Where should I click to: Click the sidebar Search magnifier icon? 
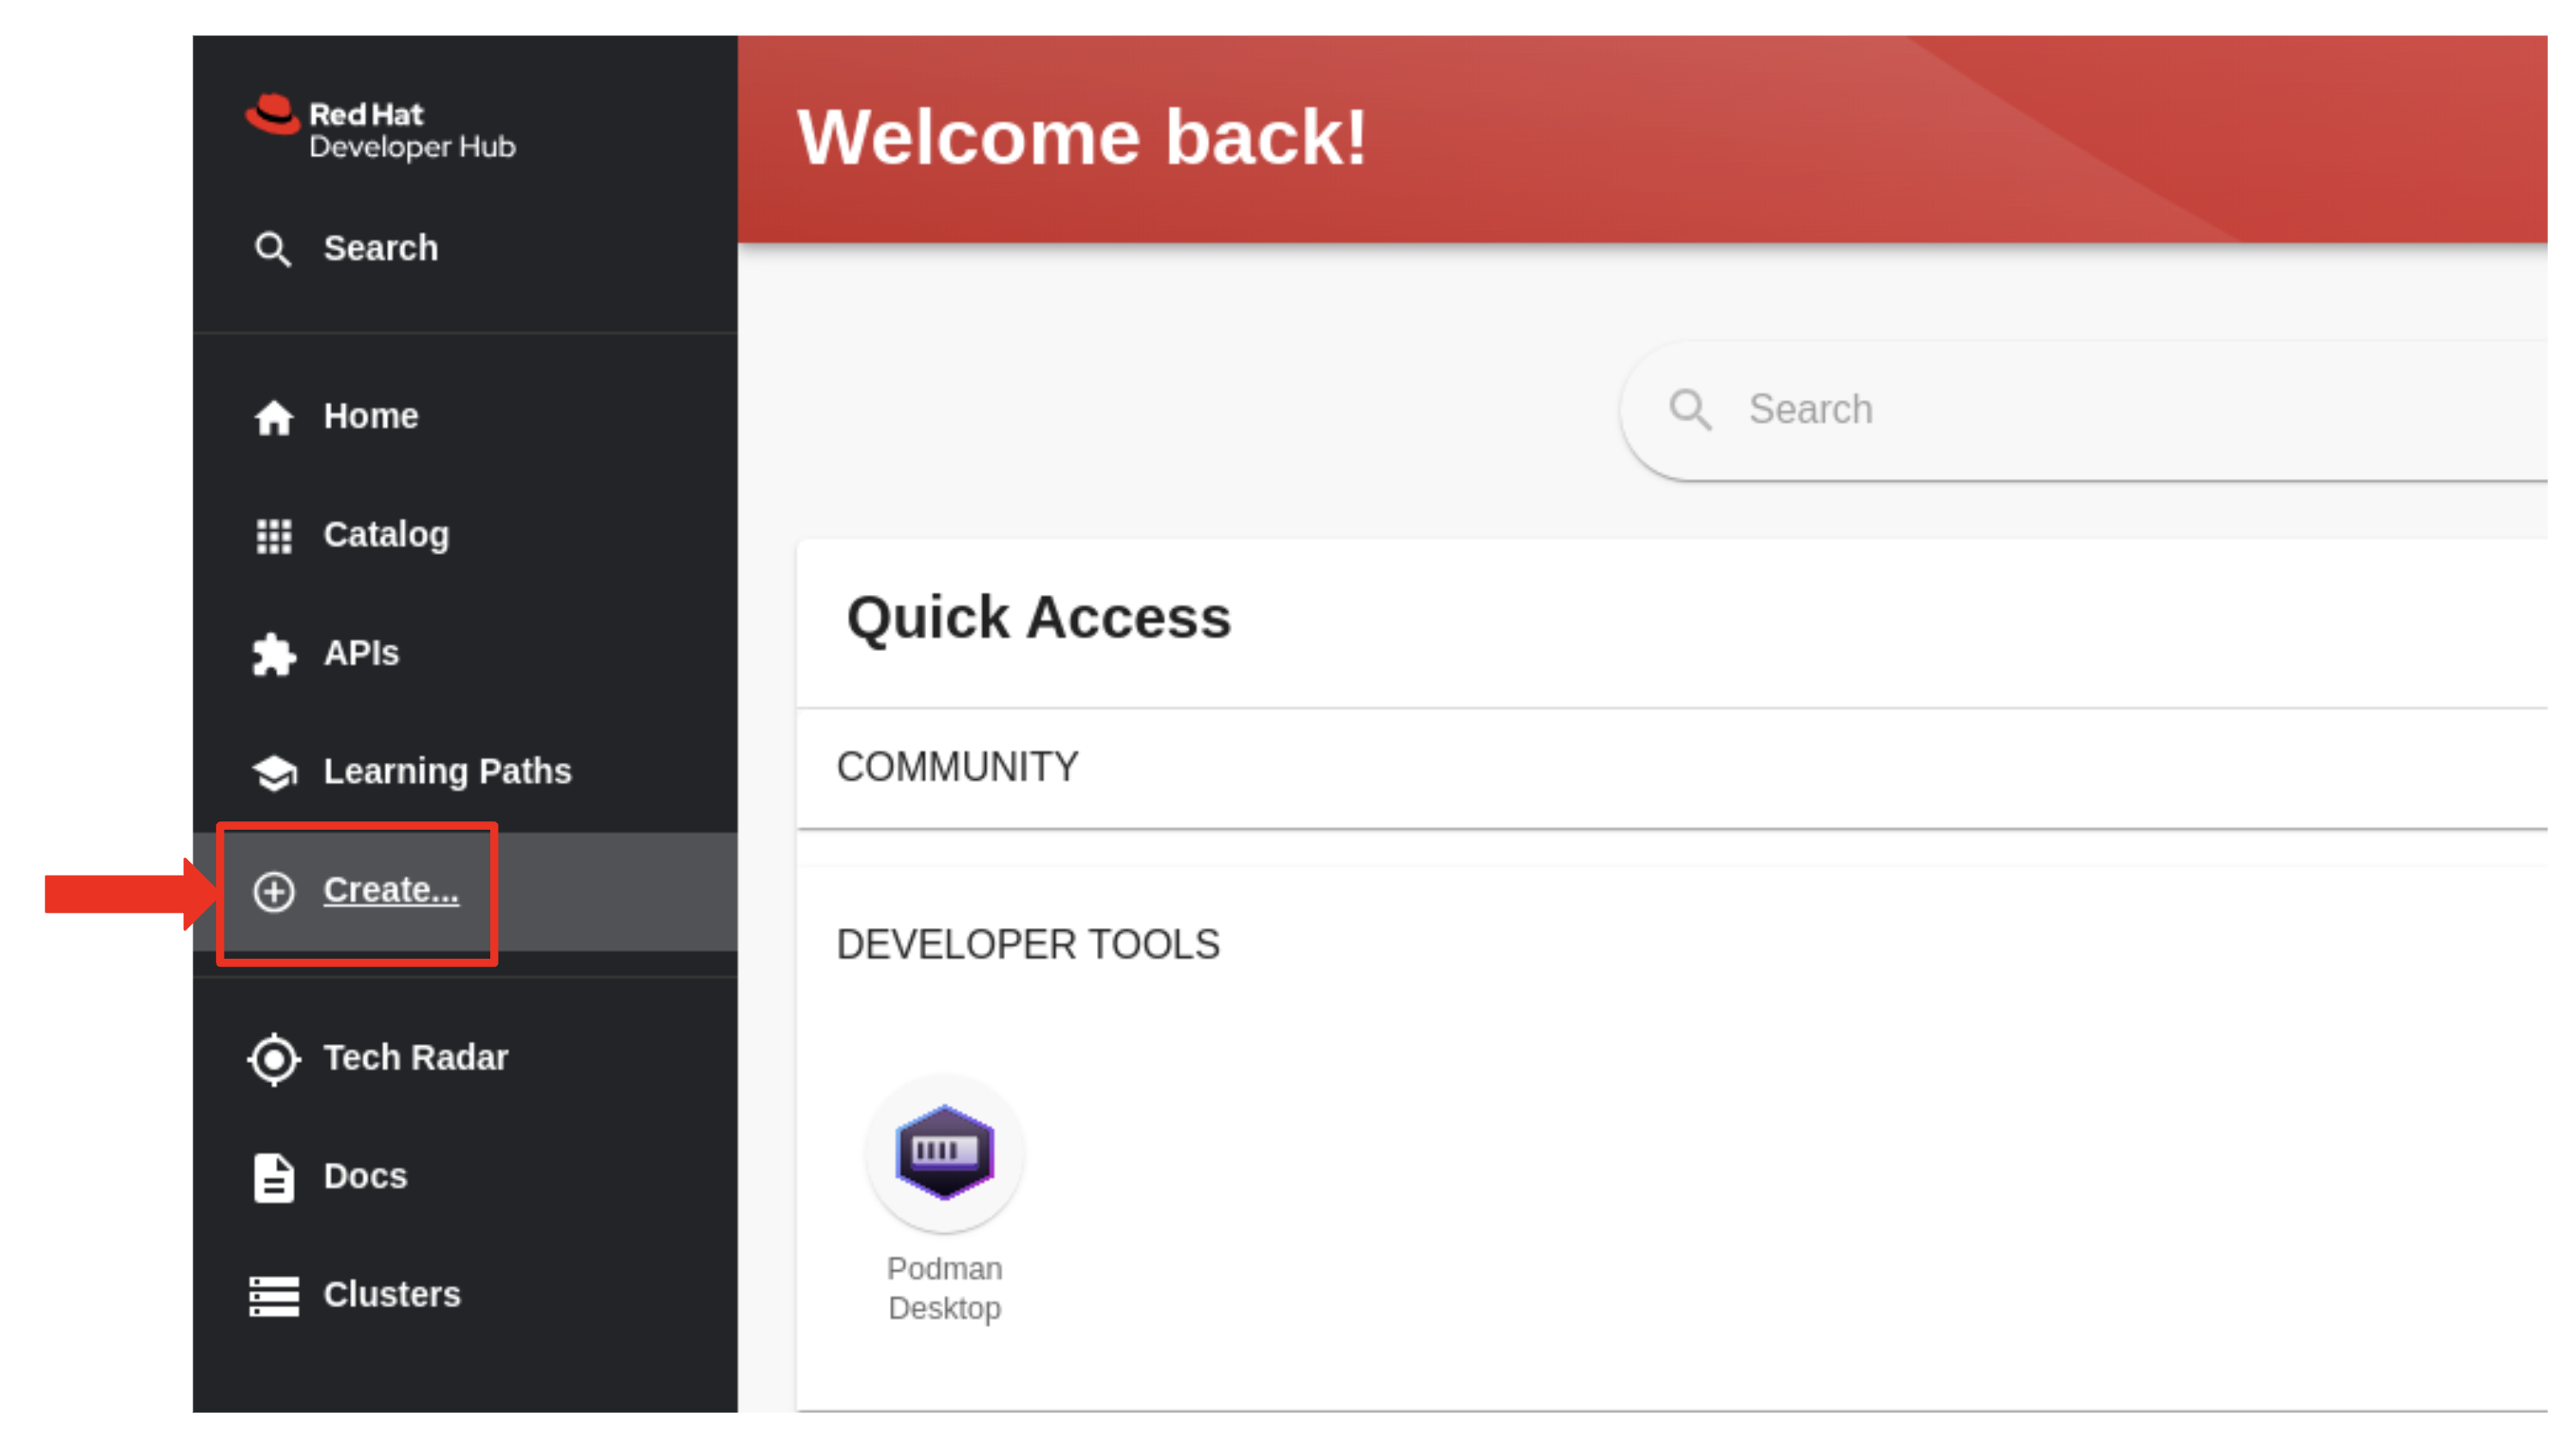pyautogui.click(x=272, y=249)
